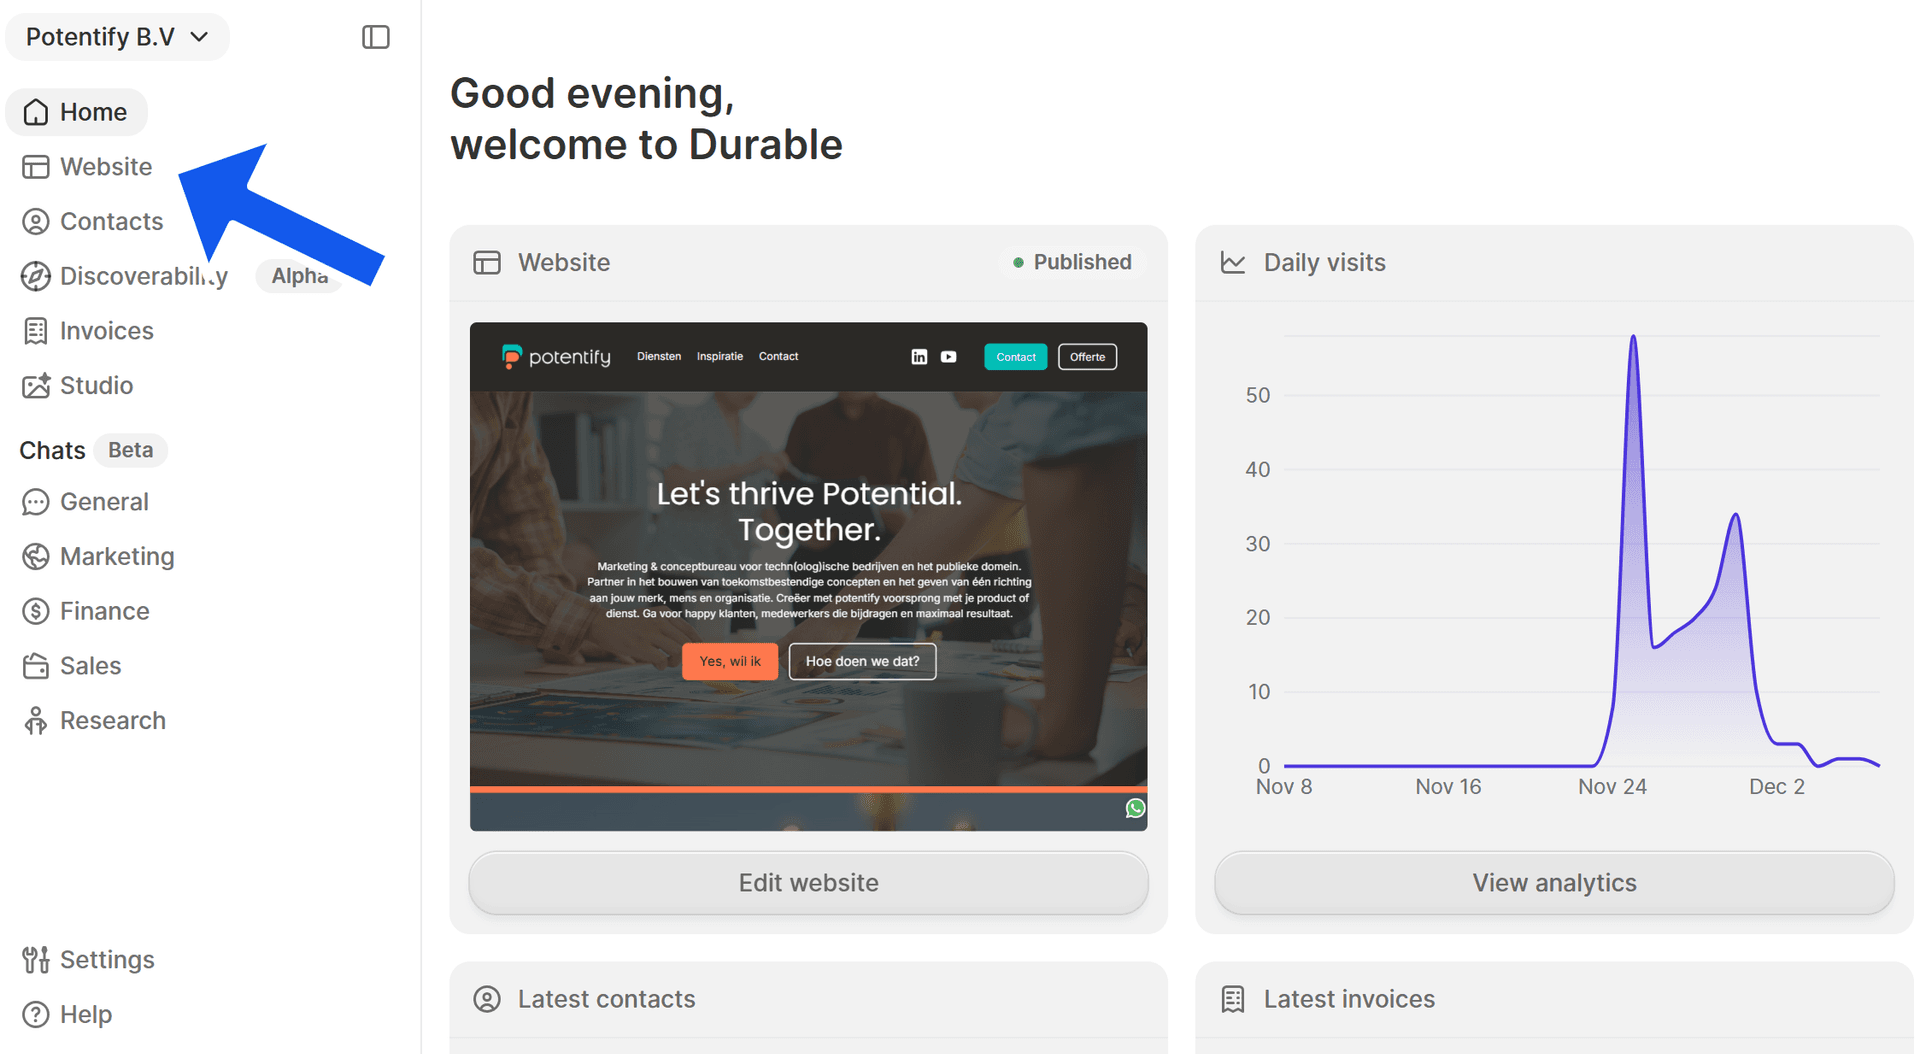Click the View analytics button
Image resolution: width=1920 pixels, height=1054 pixels.
point(1554,883)
